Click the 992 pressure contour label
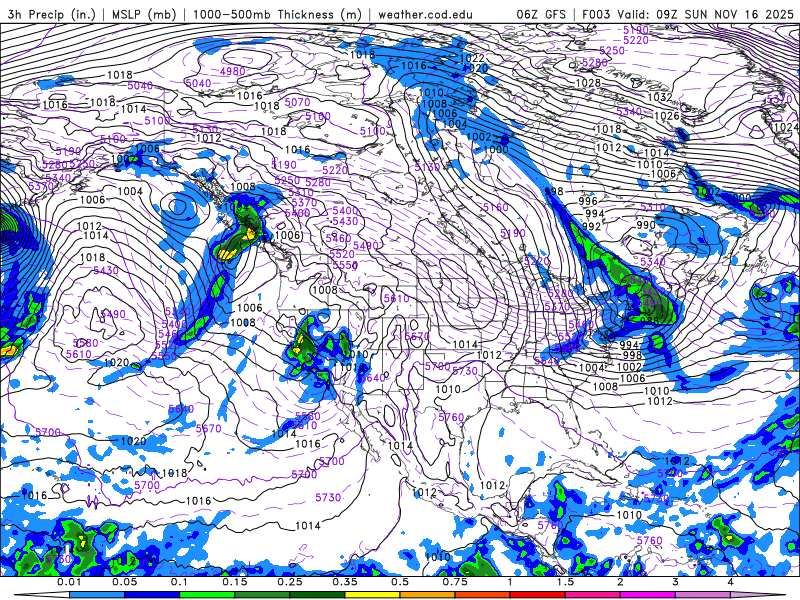Viewport: 800px width, 600px height. tap(591, 226)
